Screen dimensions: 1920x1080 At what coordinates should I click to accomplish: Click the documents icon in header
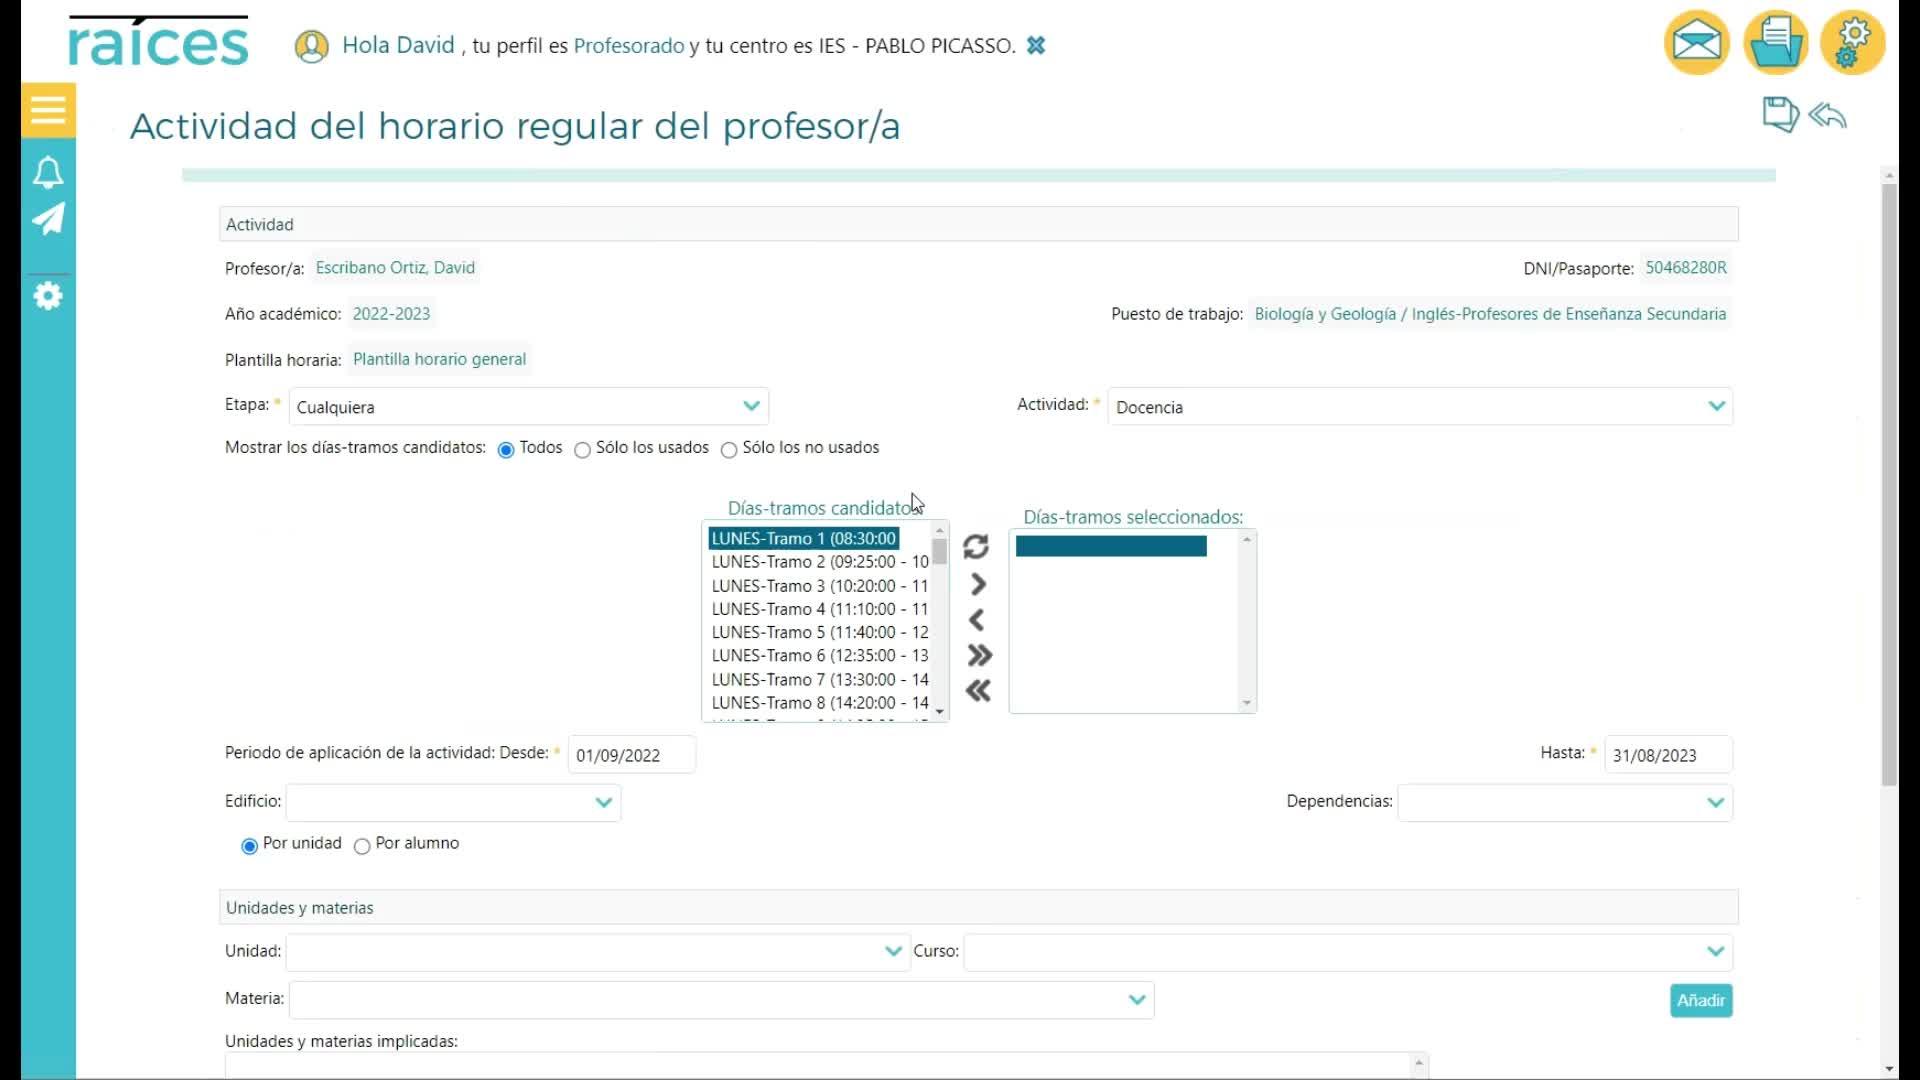pos(1775,44)
